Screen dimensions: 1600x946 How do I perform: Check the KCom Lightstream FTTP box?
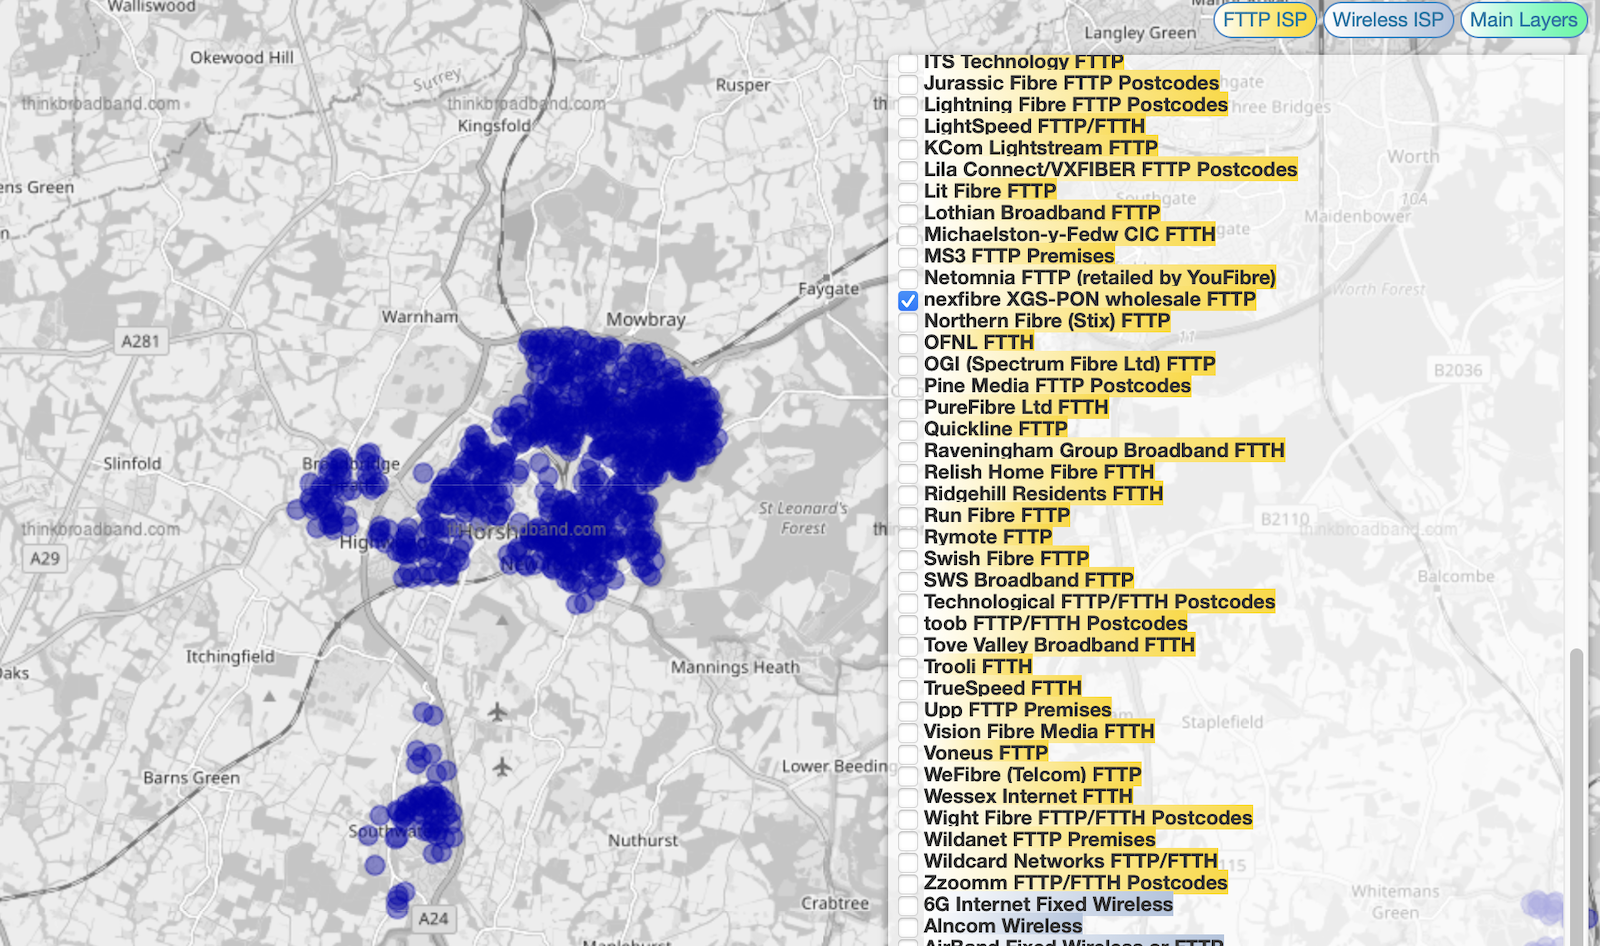[x=907, y=148]
